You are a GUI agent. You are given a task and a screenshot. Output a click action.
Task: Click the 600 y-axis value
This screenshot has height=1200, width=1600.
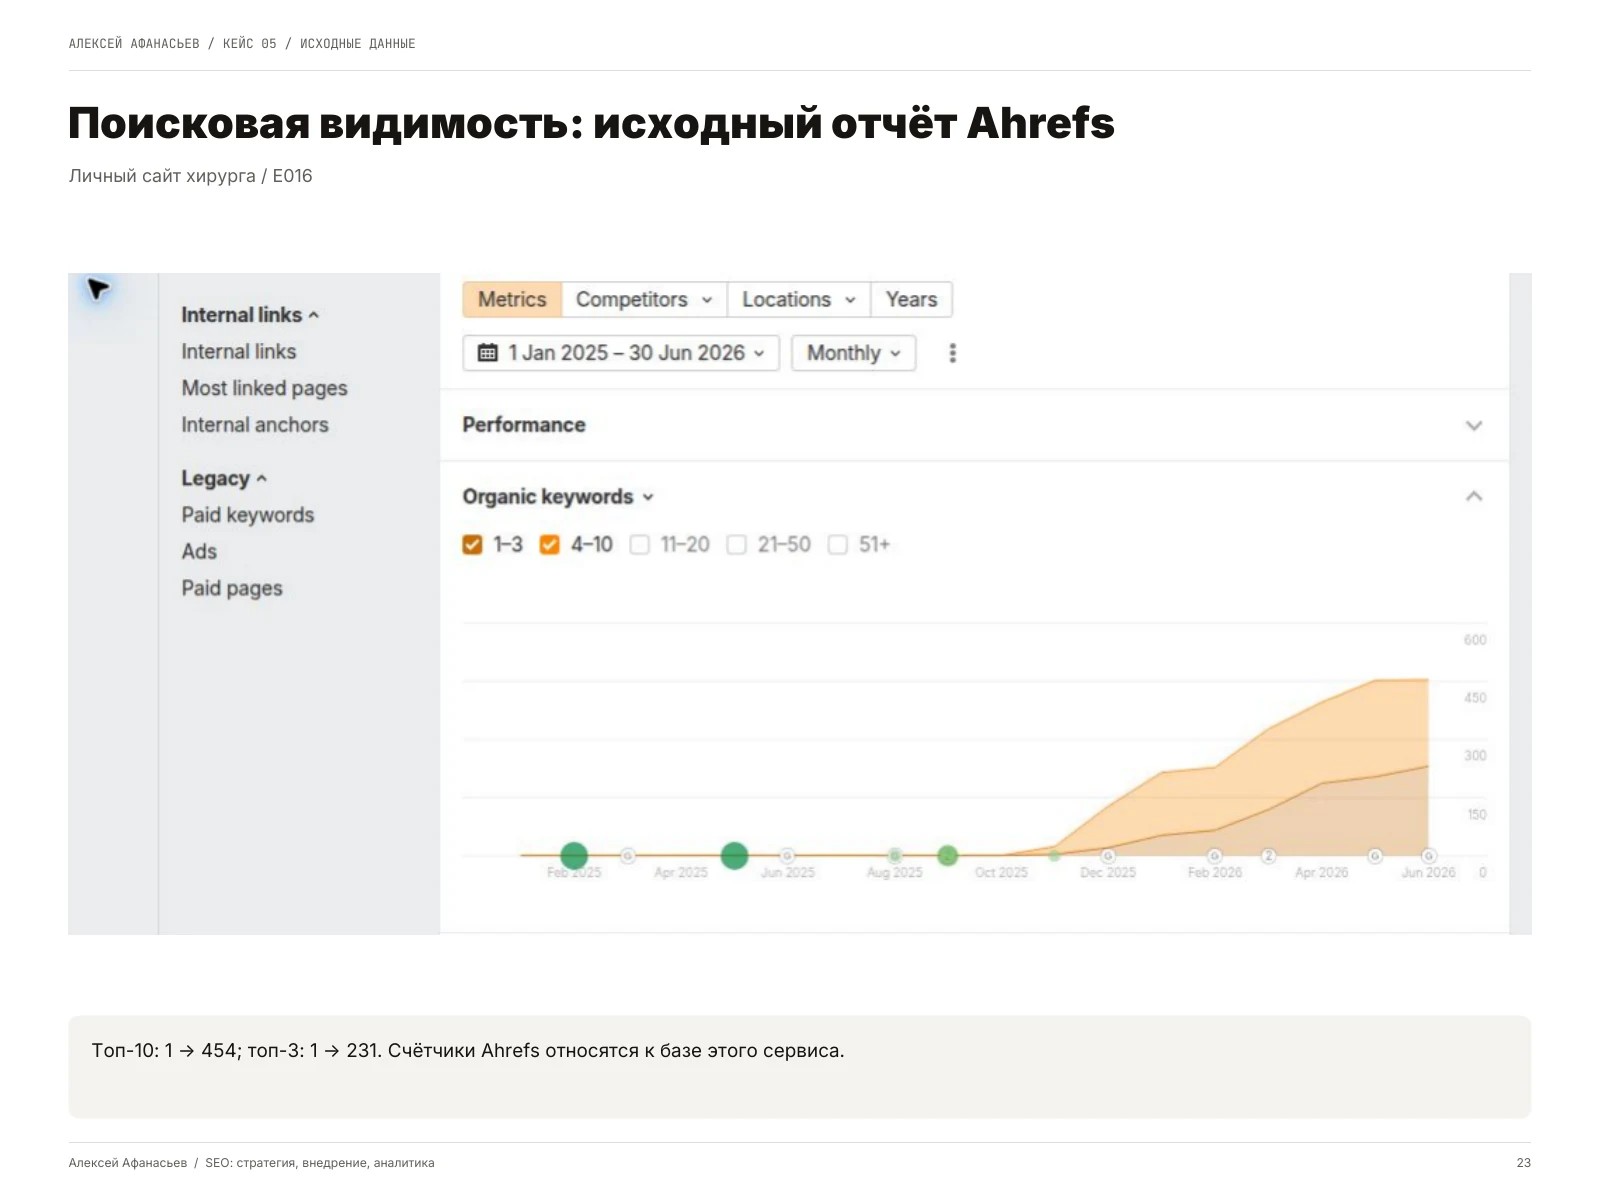click(1475, 640)
